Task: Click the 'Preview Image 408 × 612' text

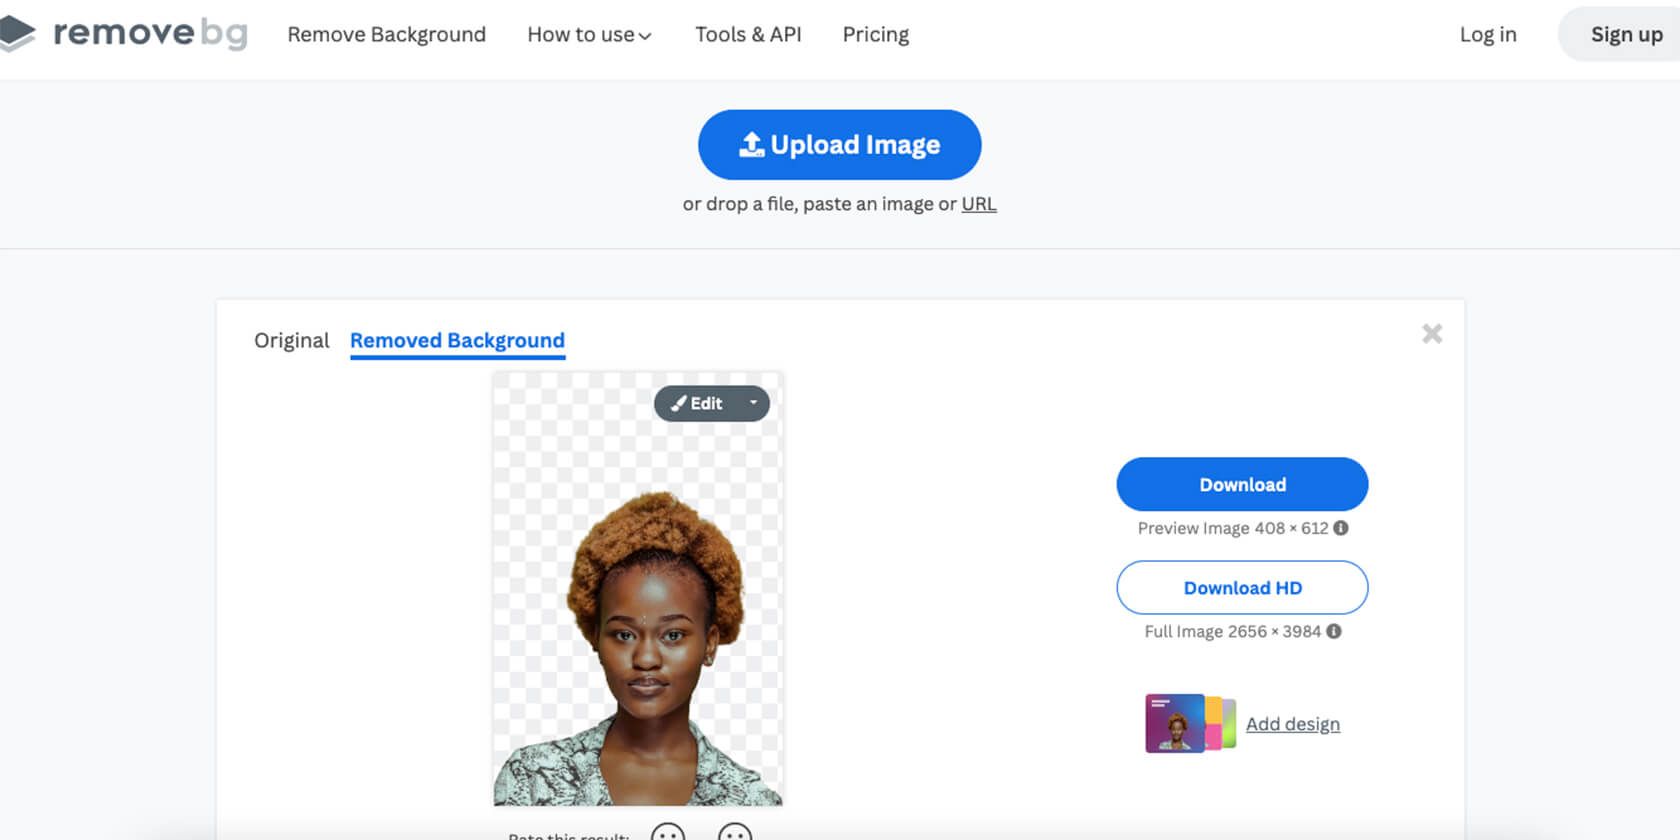Action: 1233,528
